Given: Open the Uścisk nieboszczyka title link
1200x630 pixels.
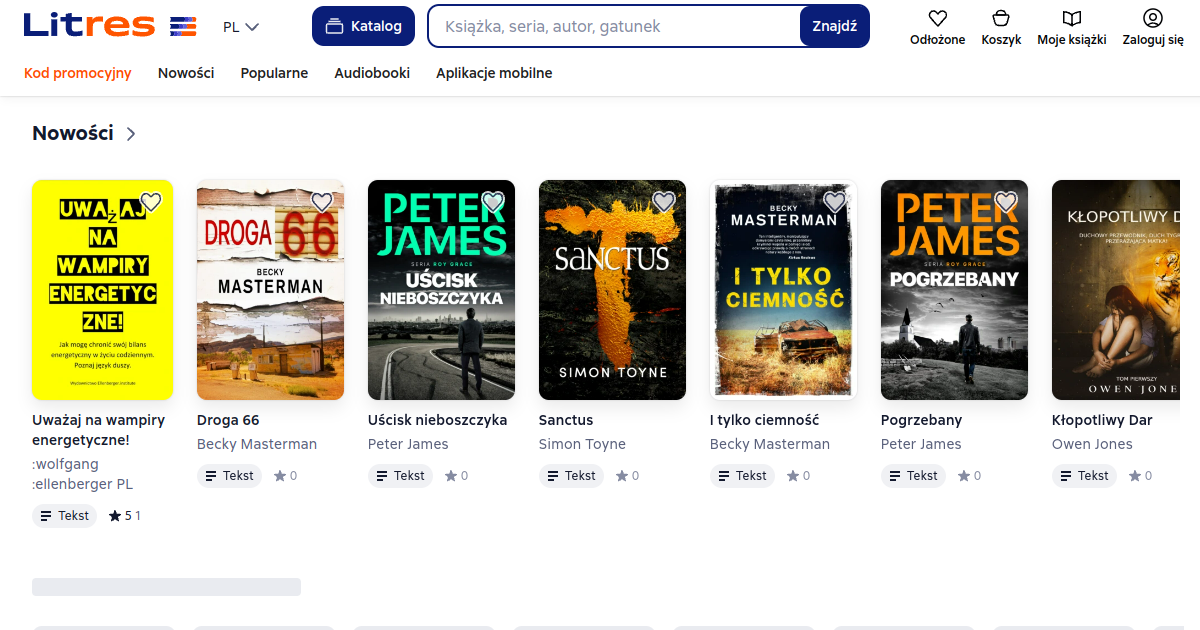Looking at the screenshot, I should pyautogui.click(x=437, y=420).
